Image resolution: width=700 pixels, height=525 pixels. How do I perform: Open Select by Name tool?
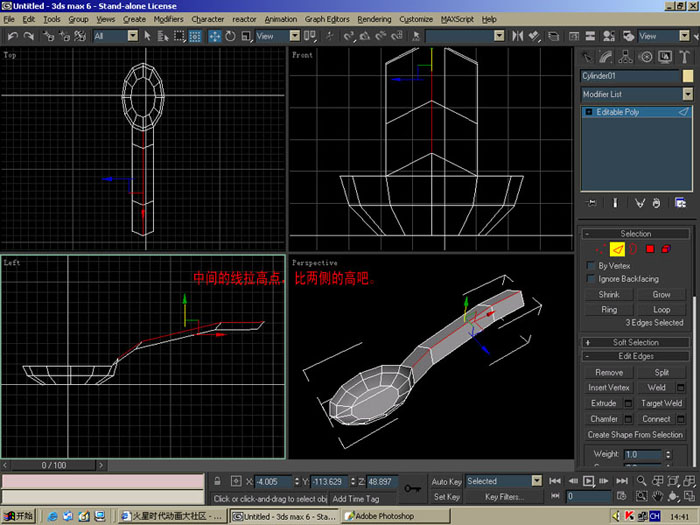tap(163, 36)
